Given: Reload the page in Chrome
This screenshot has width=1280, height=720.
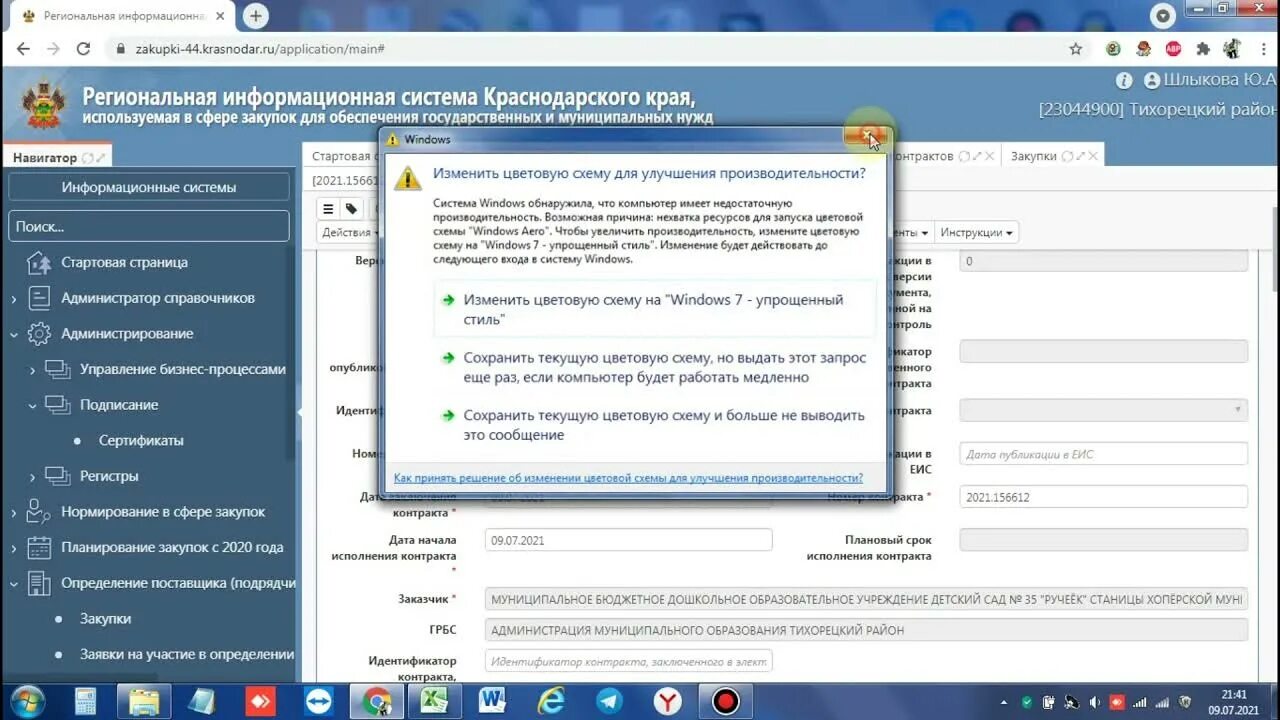Looking at the screenshot, I should coord(84,48).
